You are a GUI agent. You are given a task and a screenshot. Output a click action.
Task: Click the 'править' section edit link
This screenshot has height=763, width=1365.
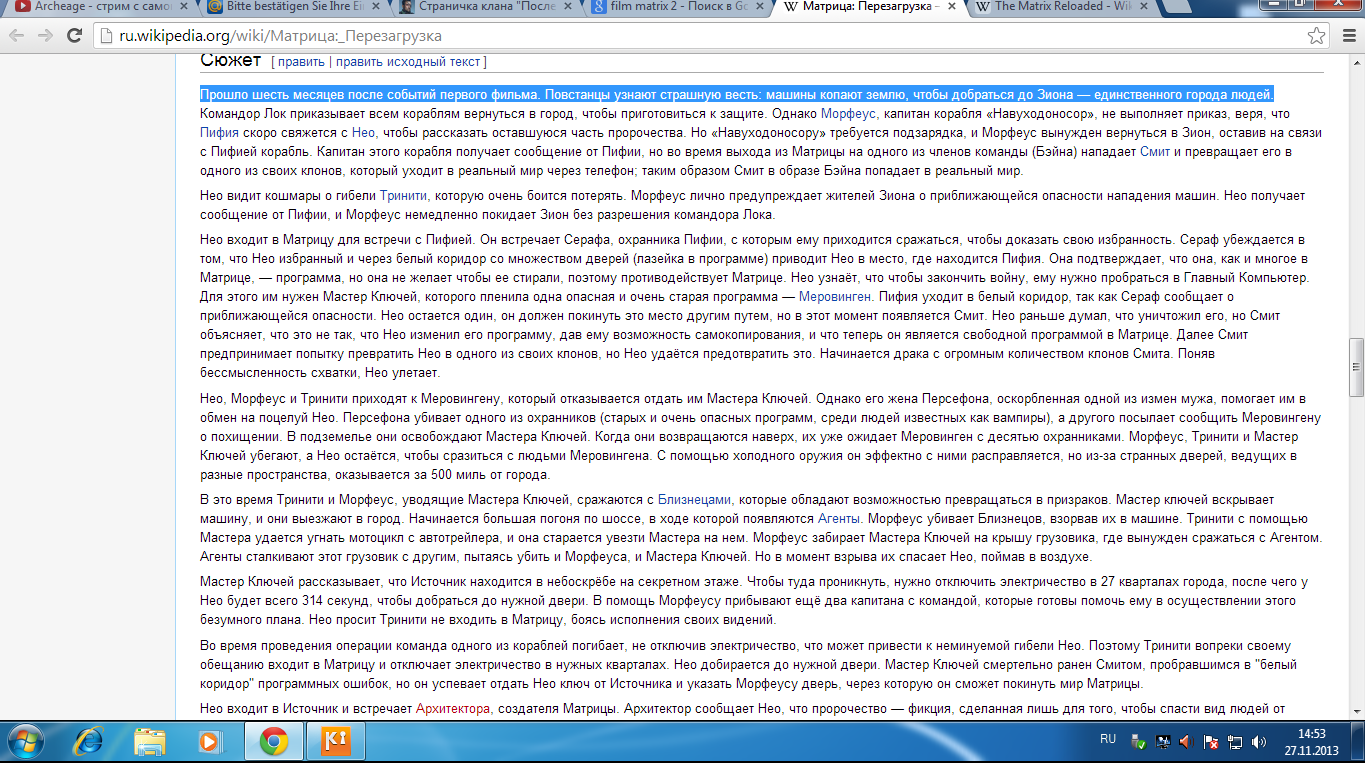(x=301, y=62)
